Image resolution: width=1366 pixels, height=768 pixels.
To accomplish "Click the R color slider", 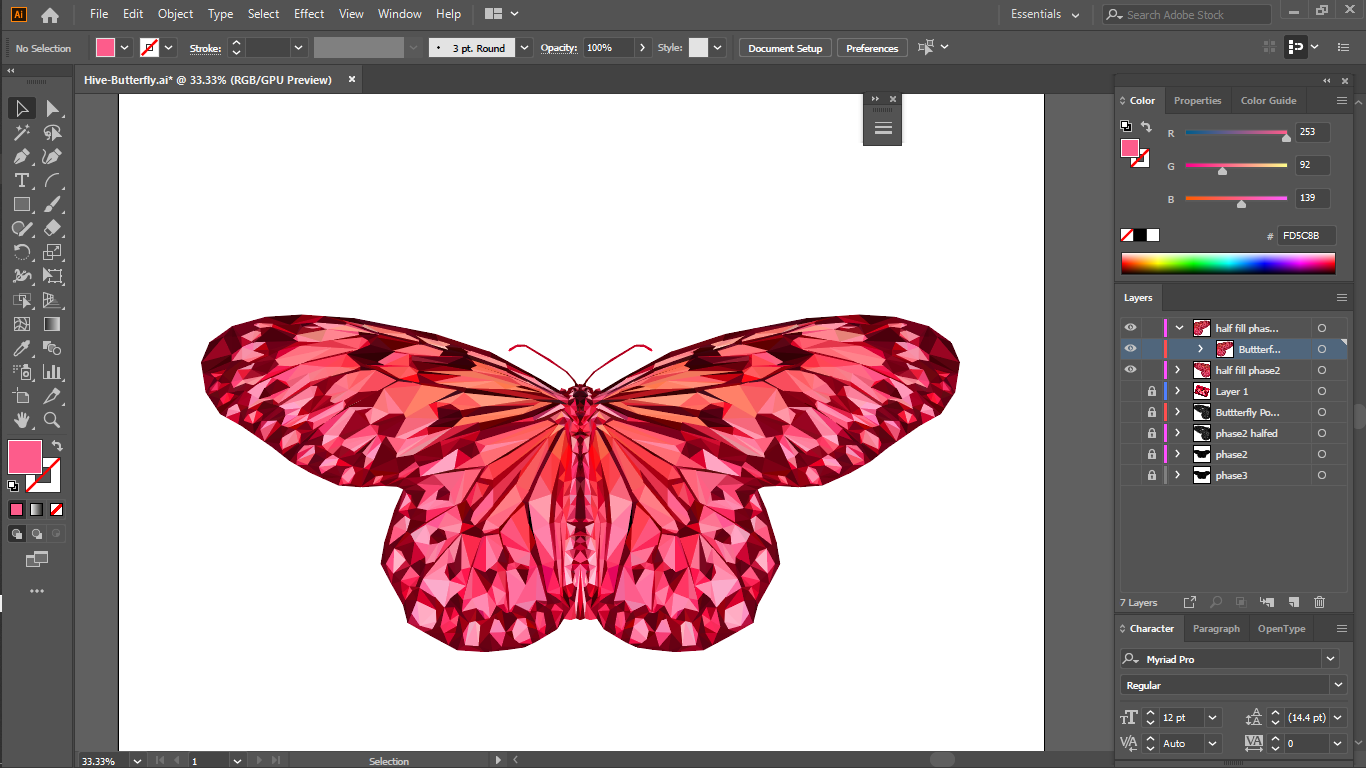I will click(1236, 133).
